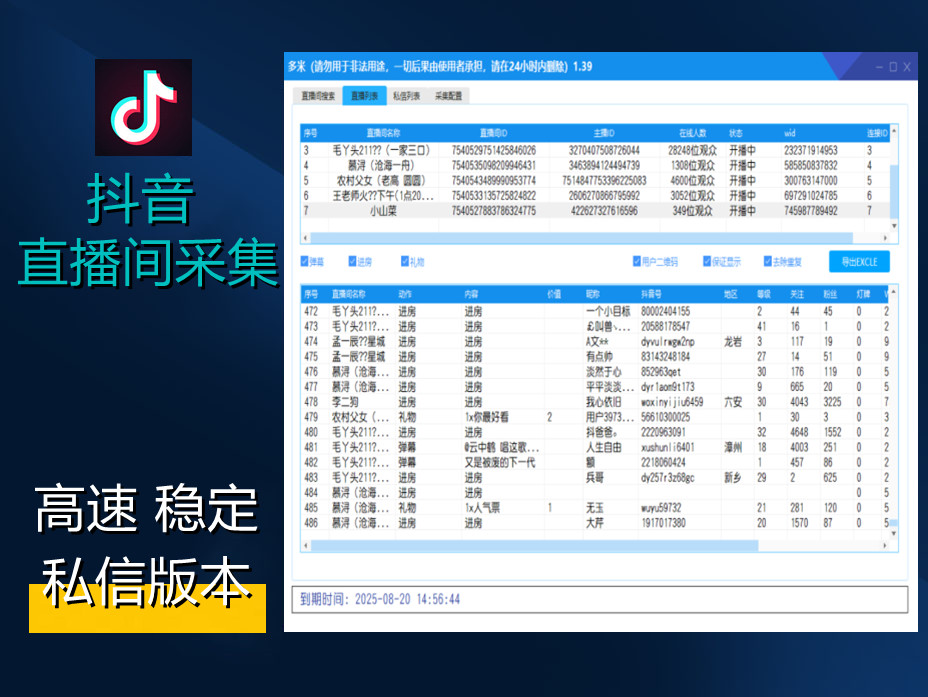
Task: Click gift content 1x人气票 in row 485
Action: (482, 508)
